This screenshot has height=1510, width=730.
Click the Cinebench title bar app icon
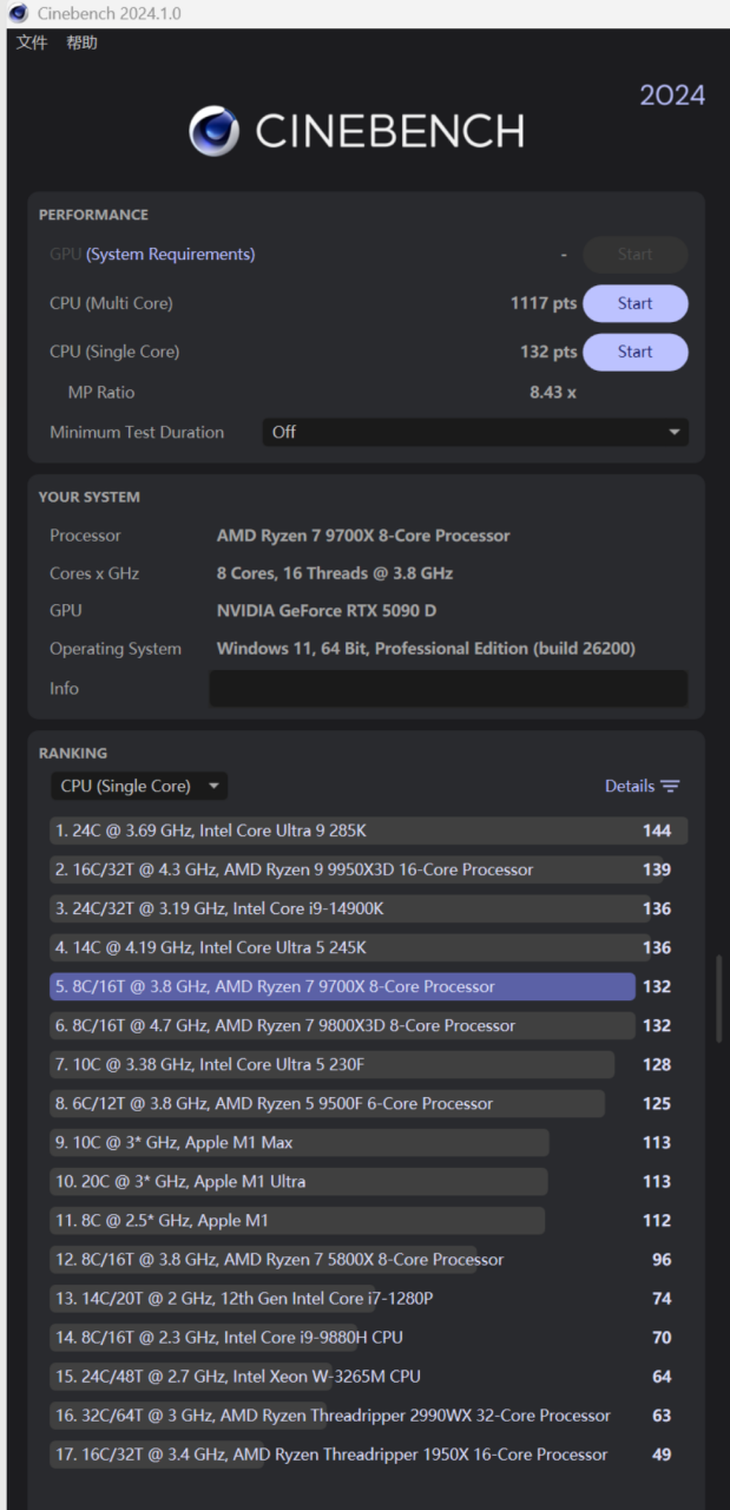[x=18, y=13]
